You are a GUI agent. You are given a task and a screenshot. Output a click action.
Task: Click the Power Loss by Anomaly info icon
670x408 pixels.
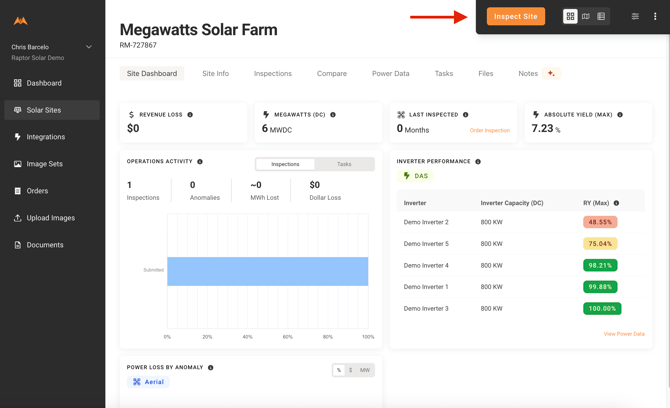(211, 367)
